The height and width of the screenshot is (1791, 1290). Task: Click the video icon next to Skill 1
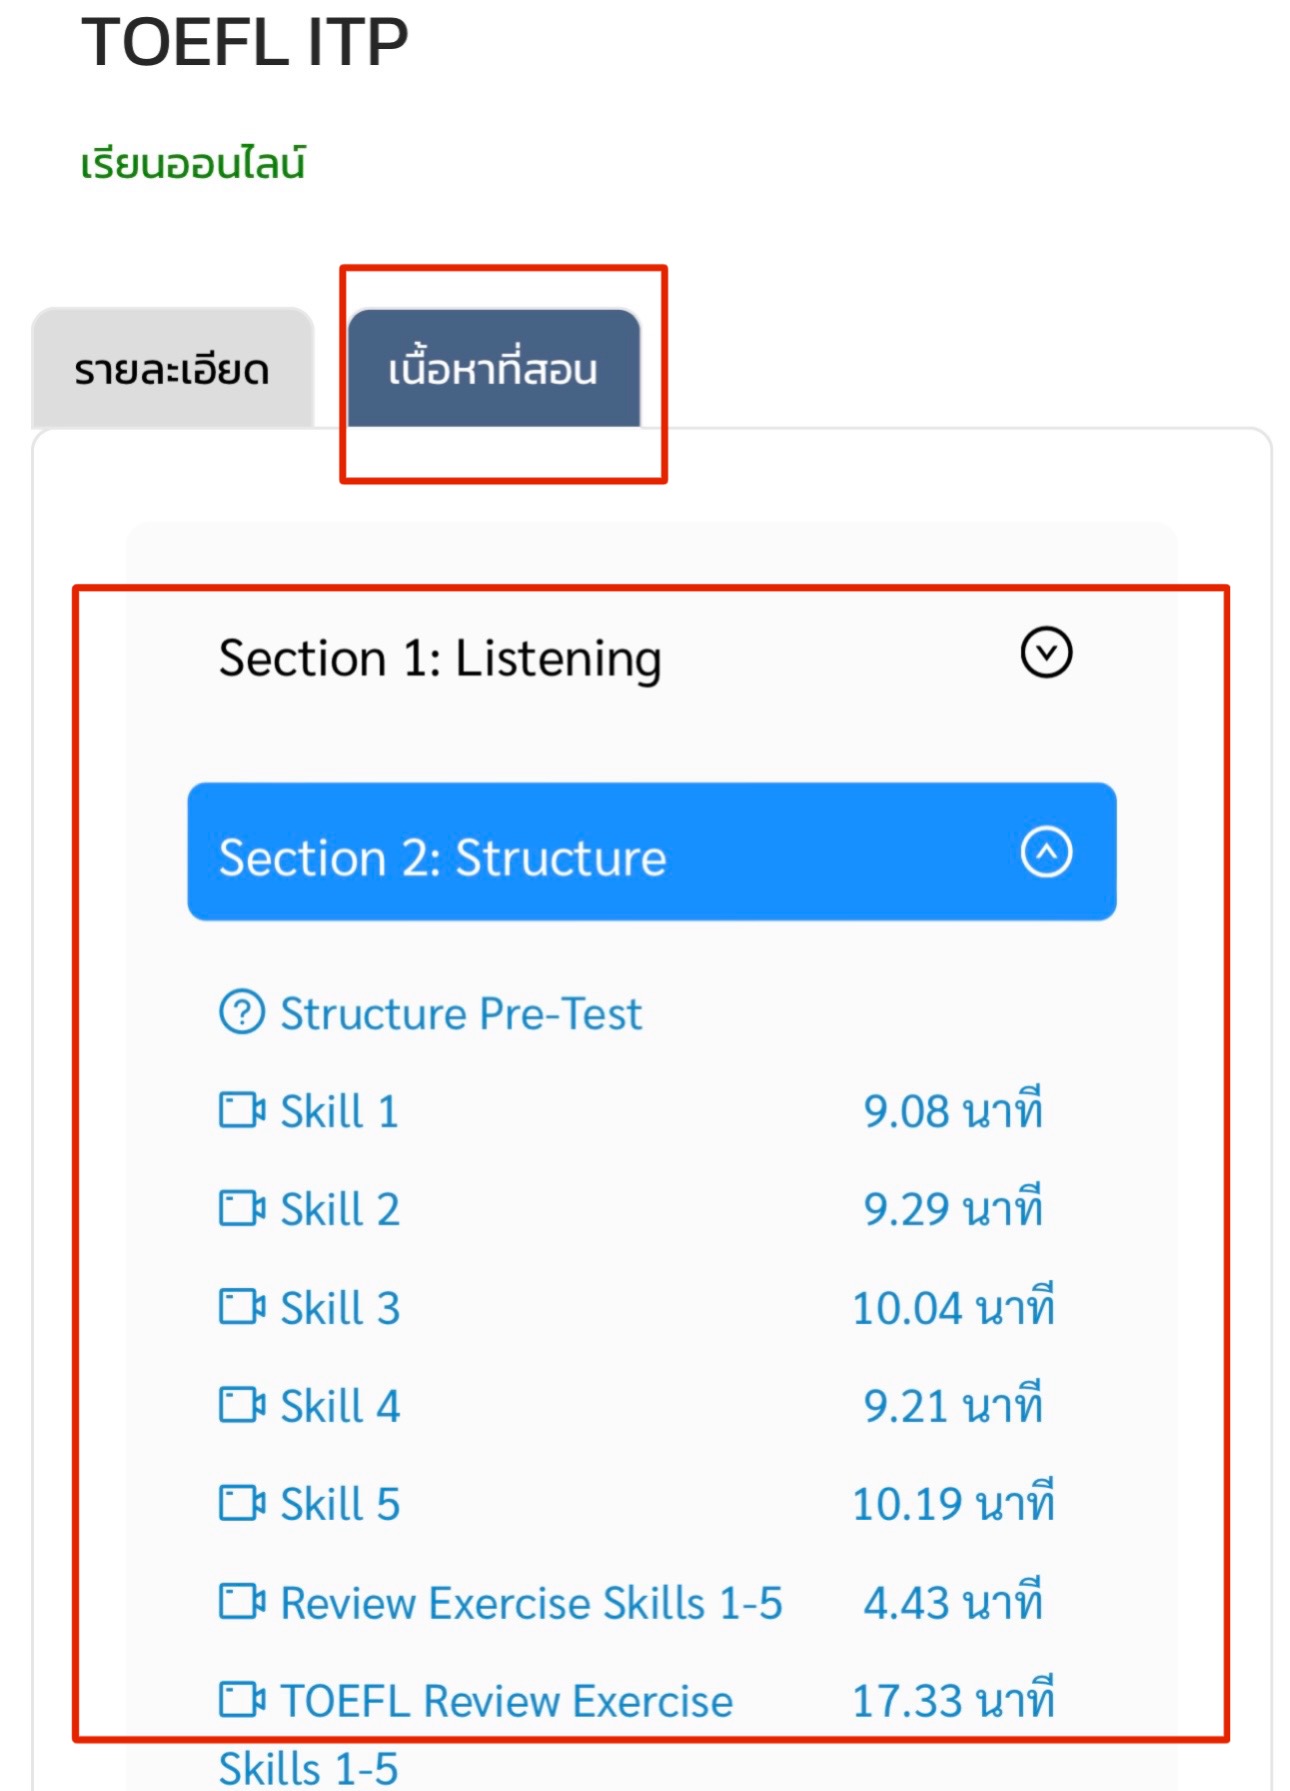point(242,1110)
